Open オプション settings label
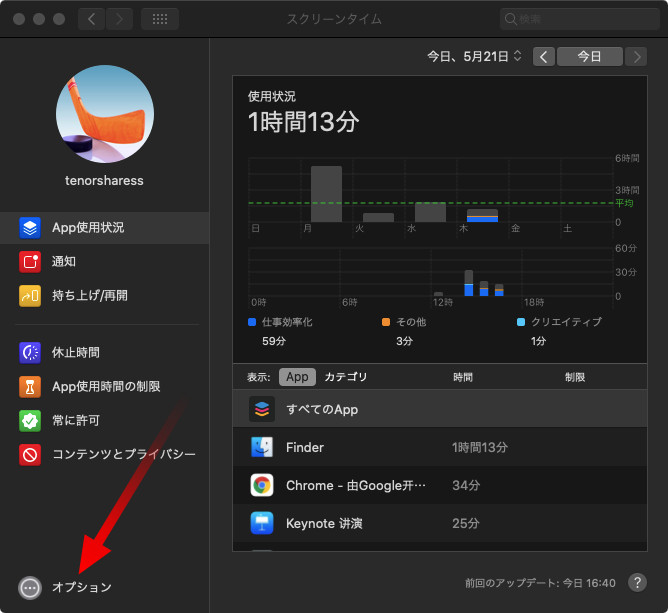The width and height of the screenshot is (668, 613). (82, 587)
